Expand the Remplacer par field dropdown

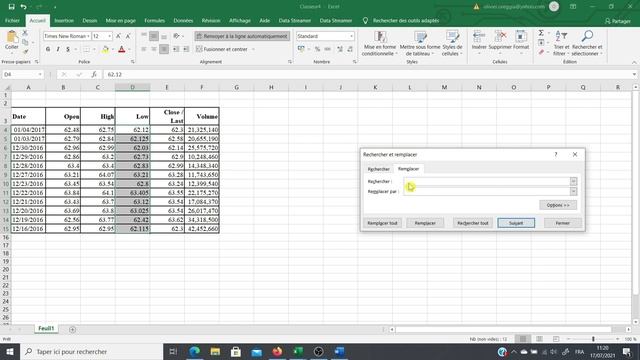click(573, 191)
